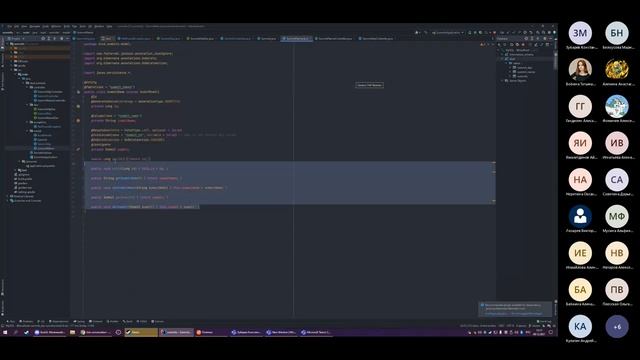Viewport: 640px width, 360px height.
Task: Open the Windows Start menu
Action: [5, 333]
